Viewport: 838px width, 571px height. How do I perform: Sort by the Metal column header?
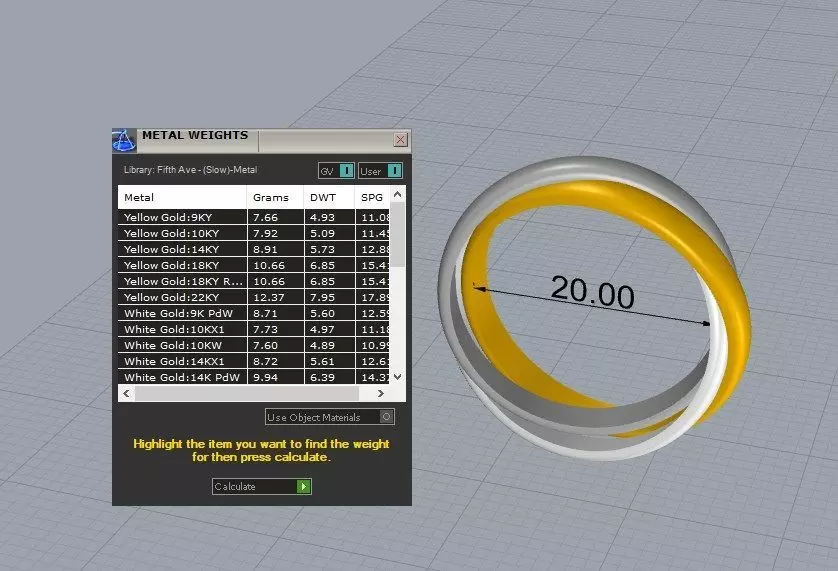point(182,197)
